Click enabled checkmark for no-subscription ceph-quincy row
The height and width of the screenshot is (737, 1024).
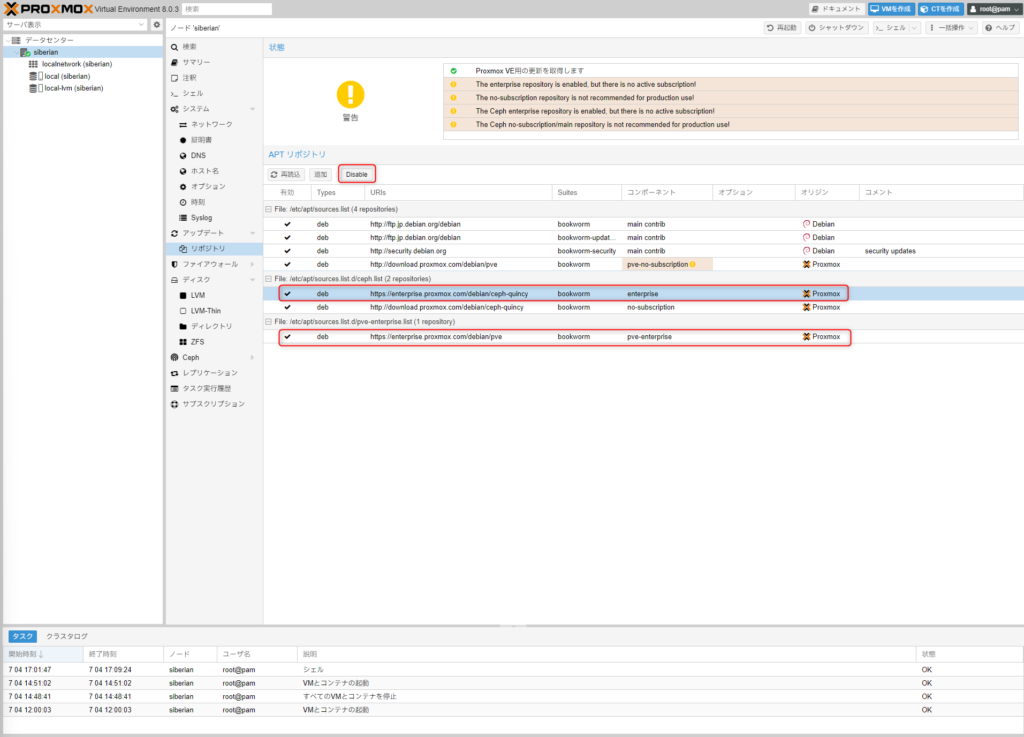click(287, 307)
